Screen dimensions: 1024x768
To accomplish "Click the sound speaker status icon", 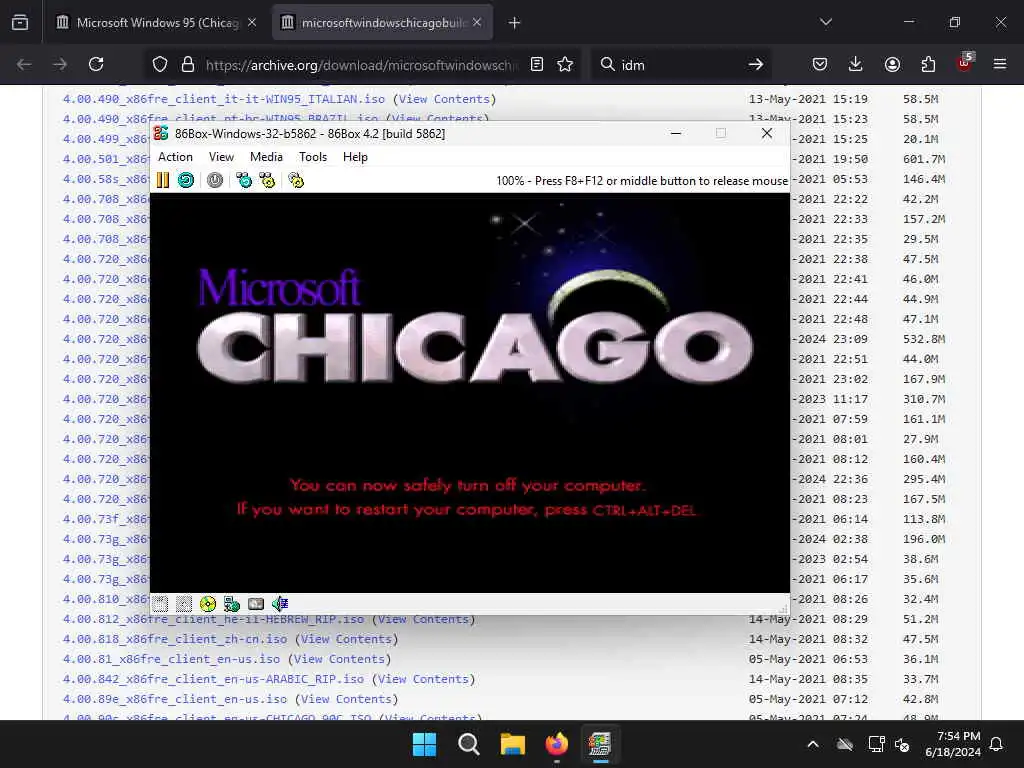I will click(x=280, y=604).
